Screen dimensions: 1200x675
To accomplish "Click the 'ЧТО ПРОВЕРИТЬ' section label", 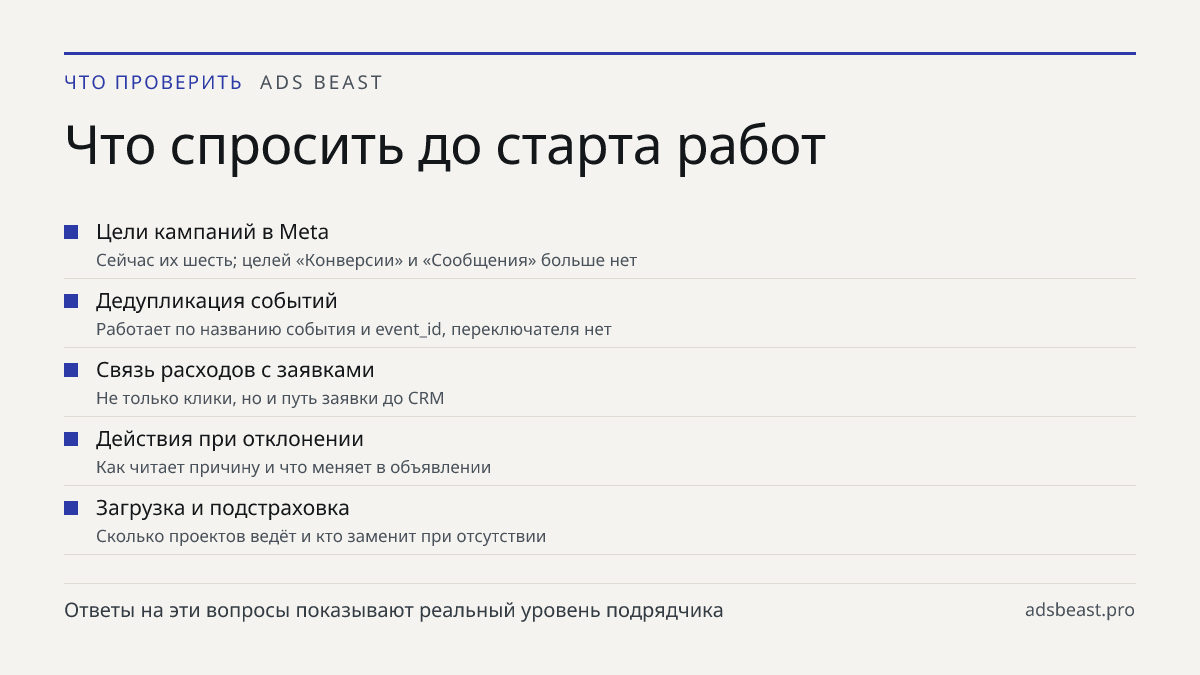I will [x=153, y=83].
